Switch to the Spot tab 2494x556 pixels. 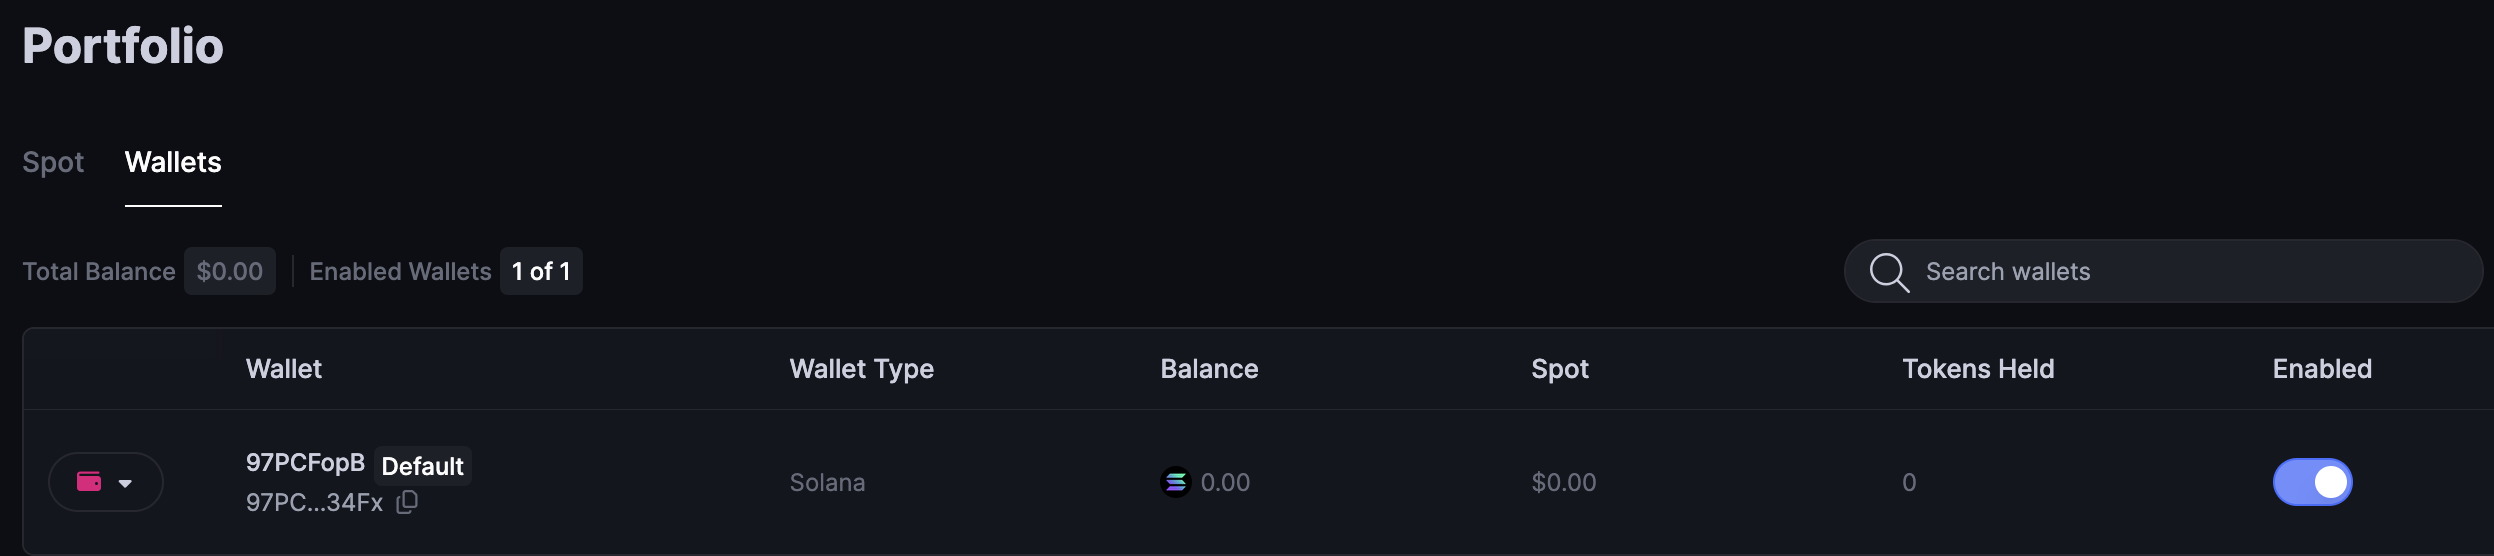point(53,162)
